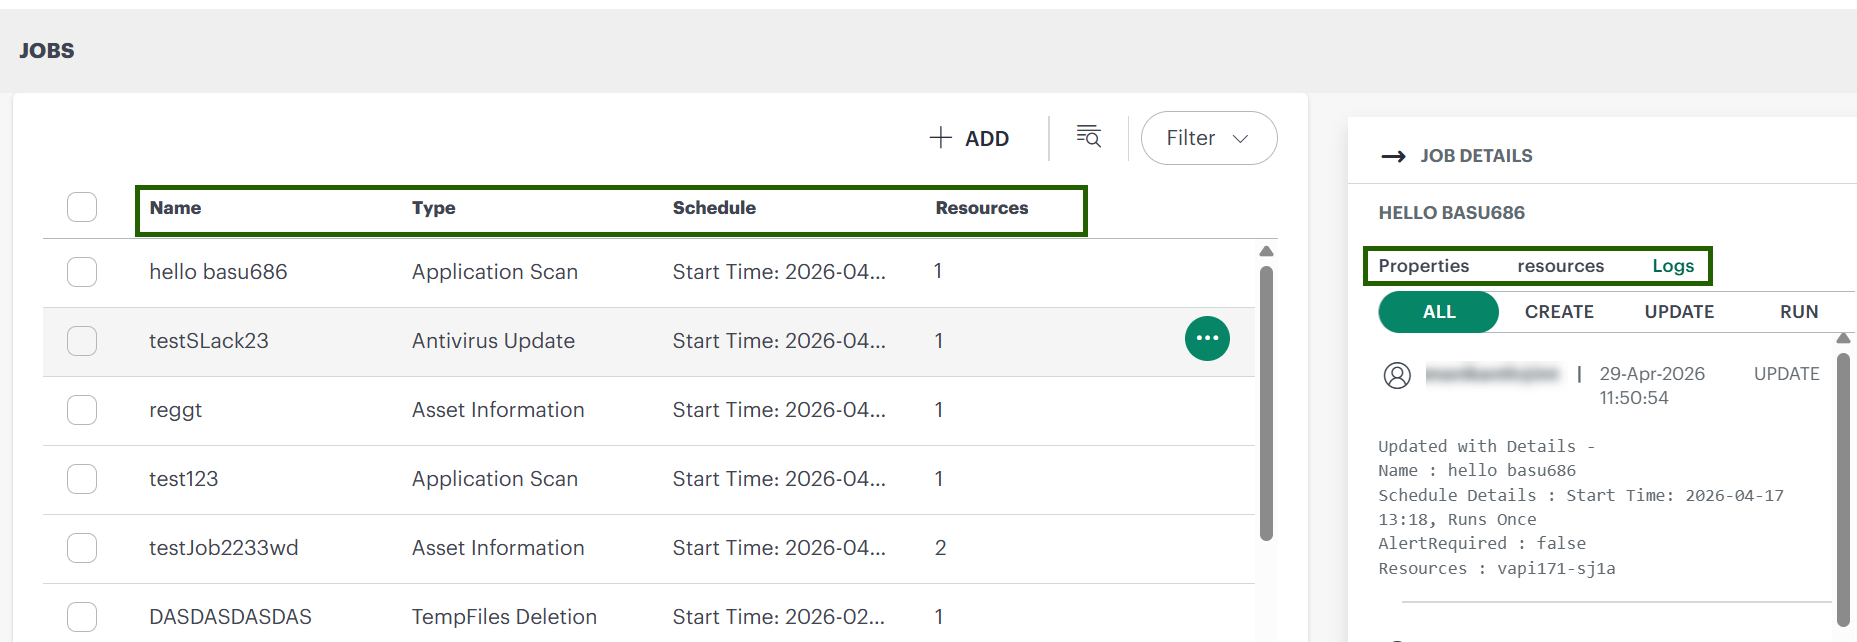Image resolution: width=1857 pixels, height=642 pixels.
Task: Select the UPDATE log filter
Action: tap(1679, 312)
